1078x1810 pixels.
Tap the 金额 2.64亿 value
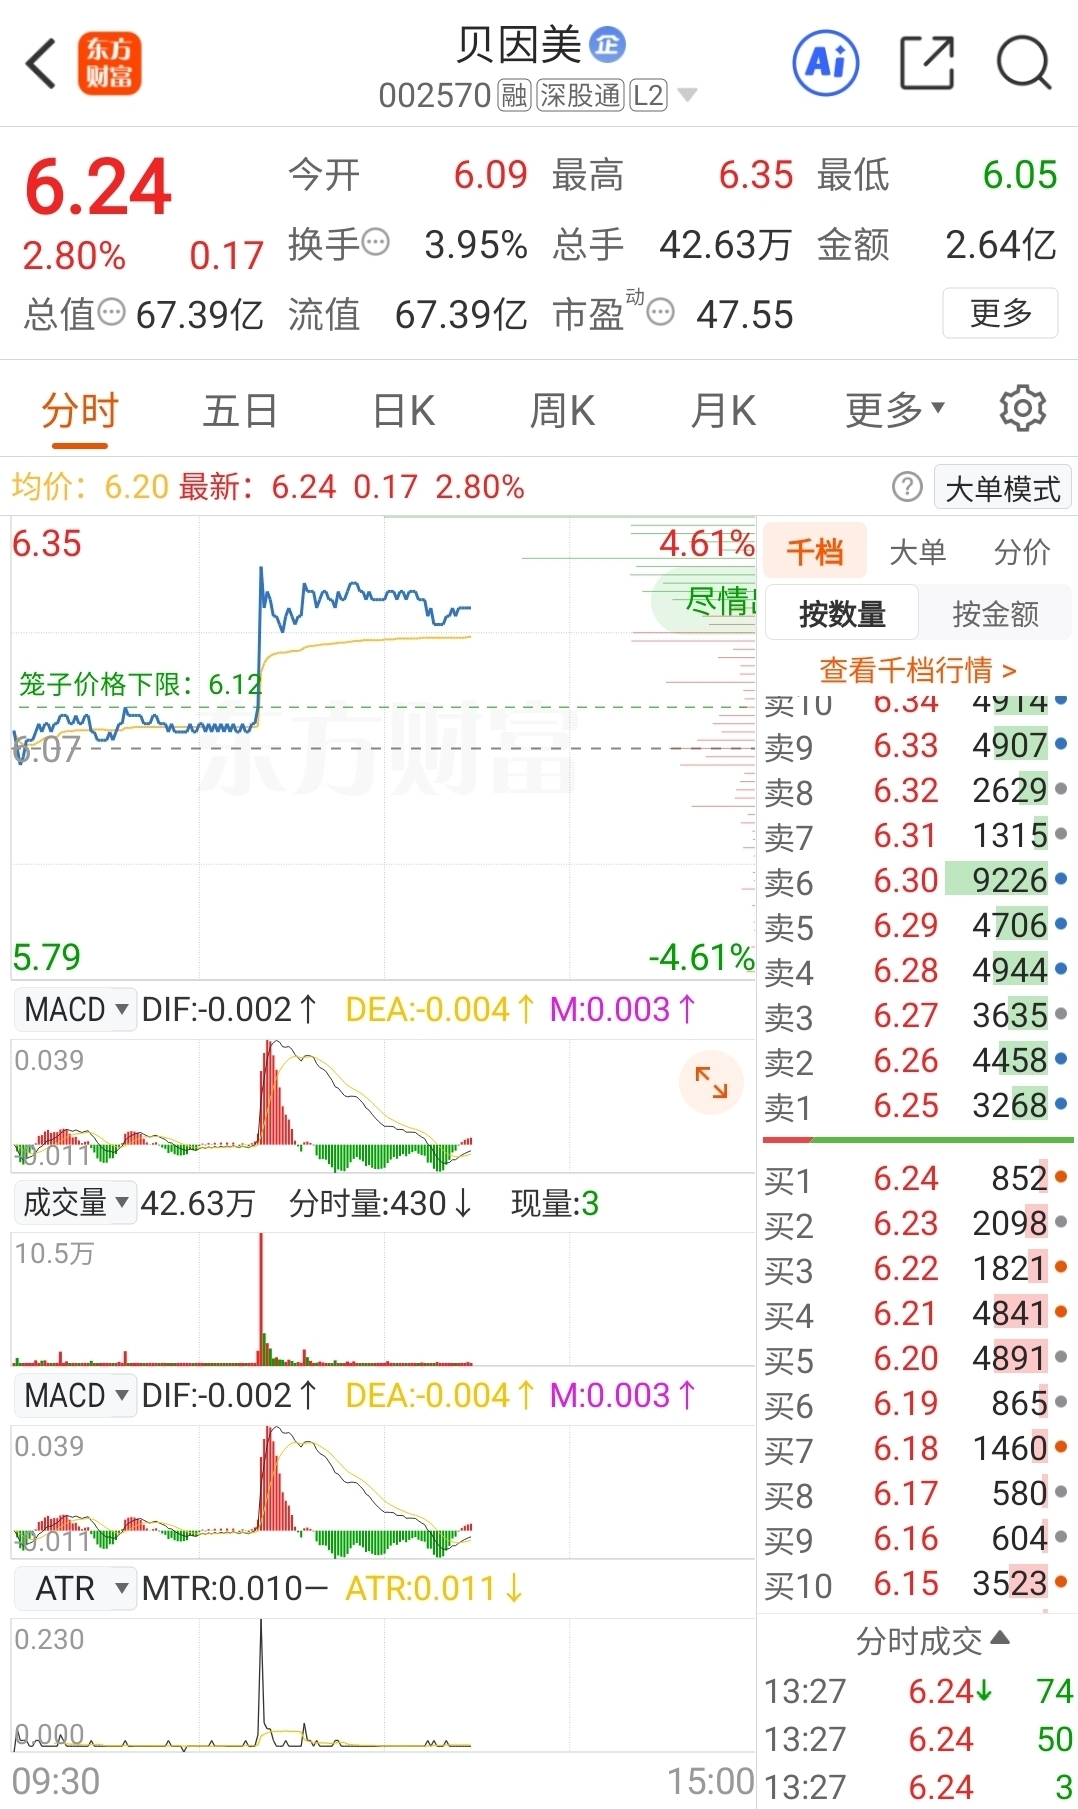click(1001, 244)
